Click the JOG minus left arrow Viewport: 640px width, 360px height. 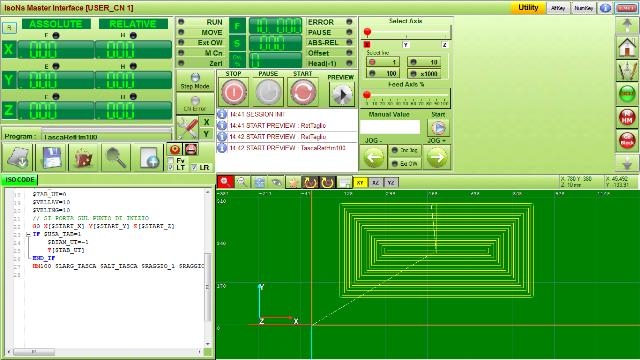373,157
